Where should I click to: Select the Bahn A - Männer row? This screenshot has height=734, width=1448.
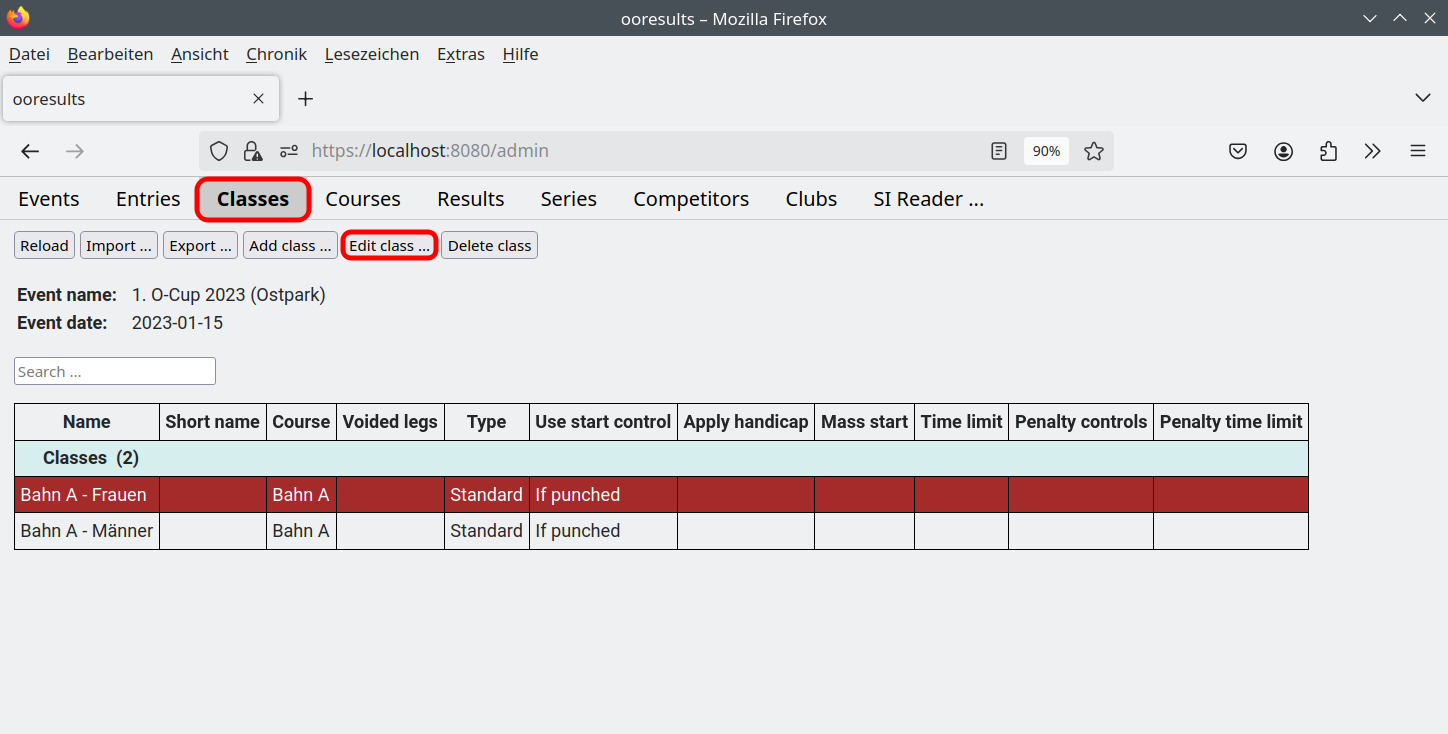[x=661, y=531]
